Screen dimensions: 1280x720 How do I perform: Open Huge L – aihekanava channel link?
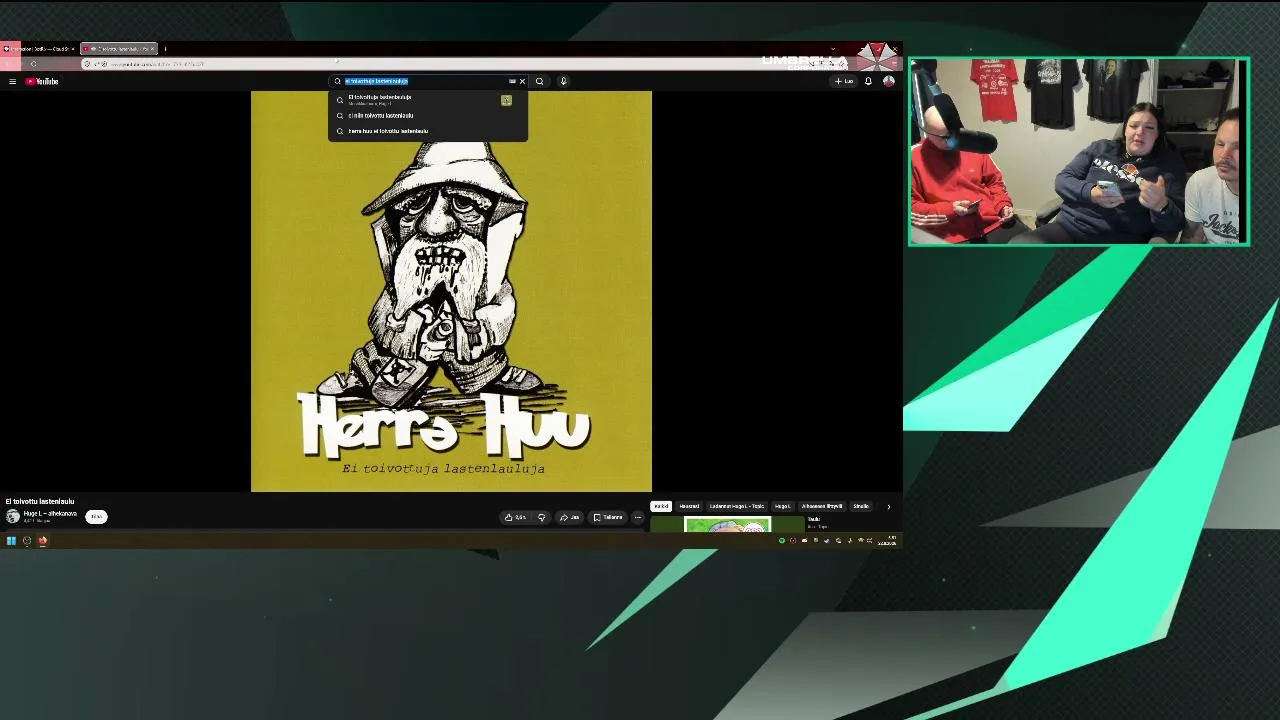coord(50,514)
